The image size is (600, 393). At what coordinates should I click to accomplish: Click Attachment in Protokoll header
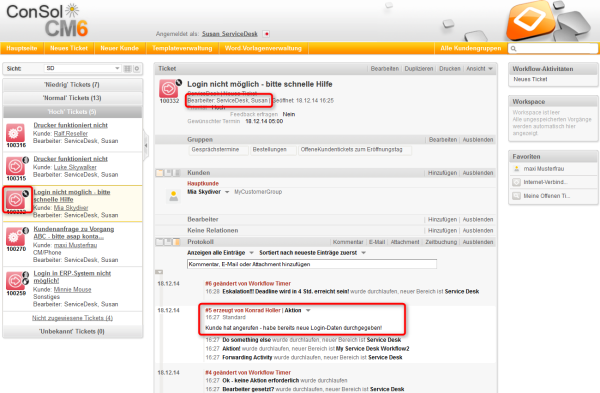[405, 242]
